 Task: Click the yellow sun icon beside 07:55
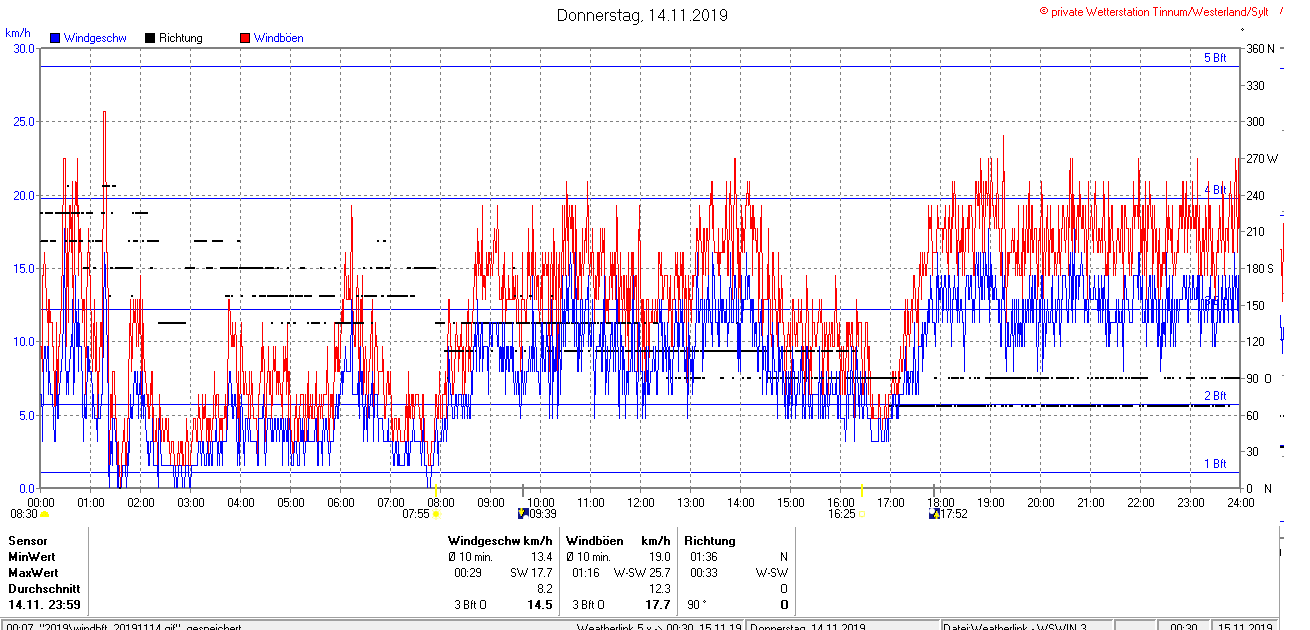point(436,514)
